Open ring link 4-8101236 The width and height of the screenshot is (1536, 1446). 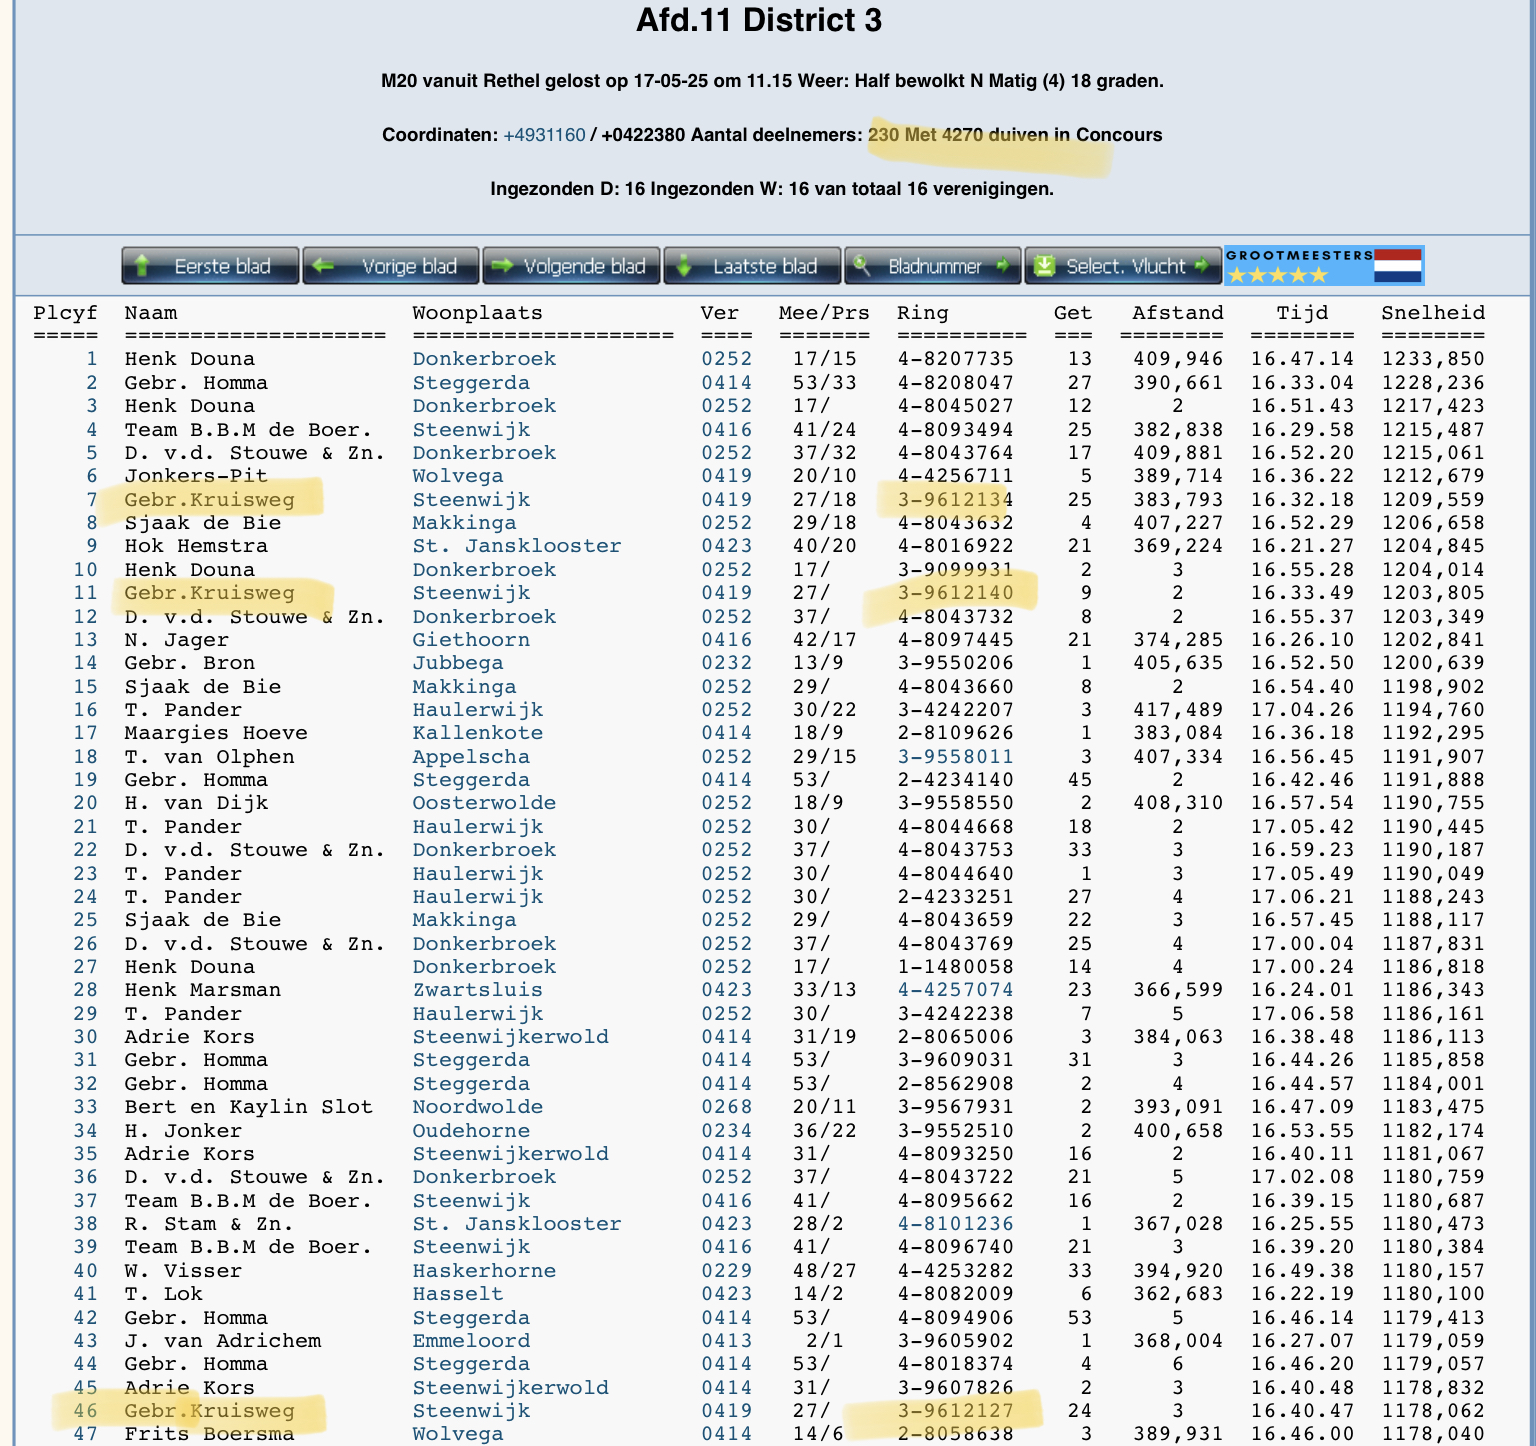[955, 1224]
